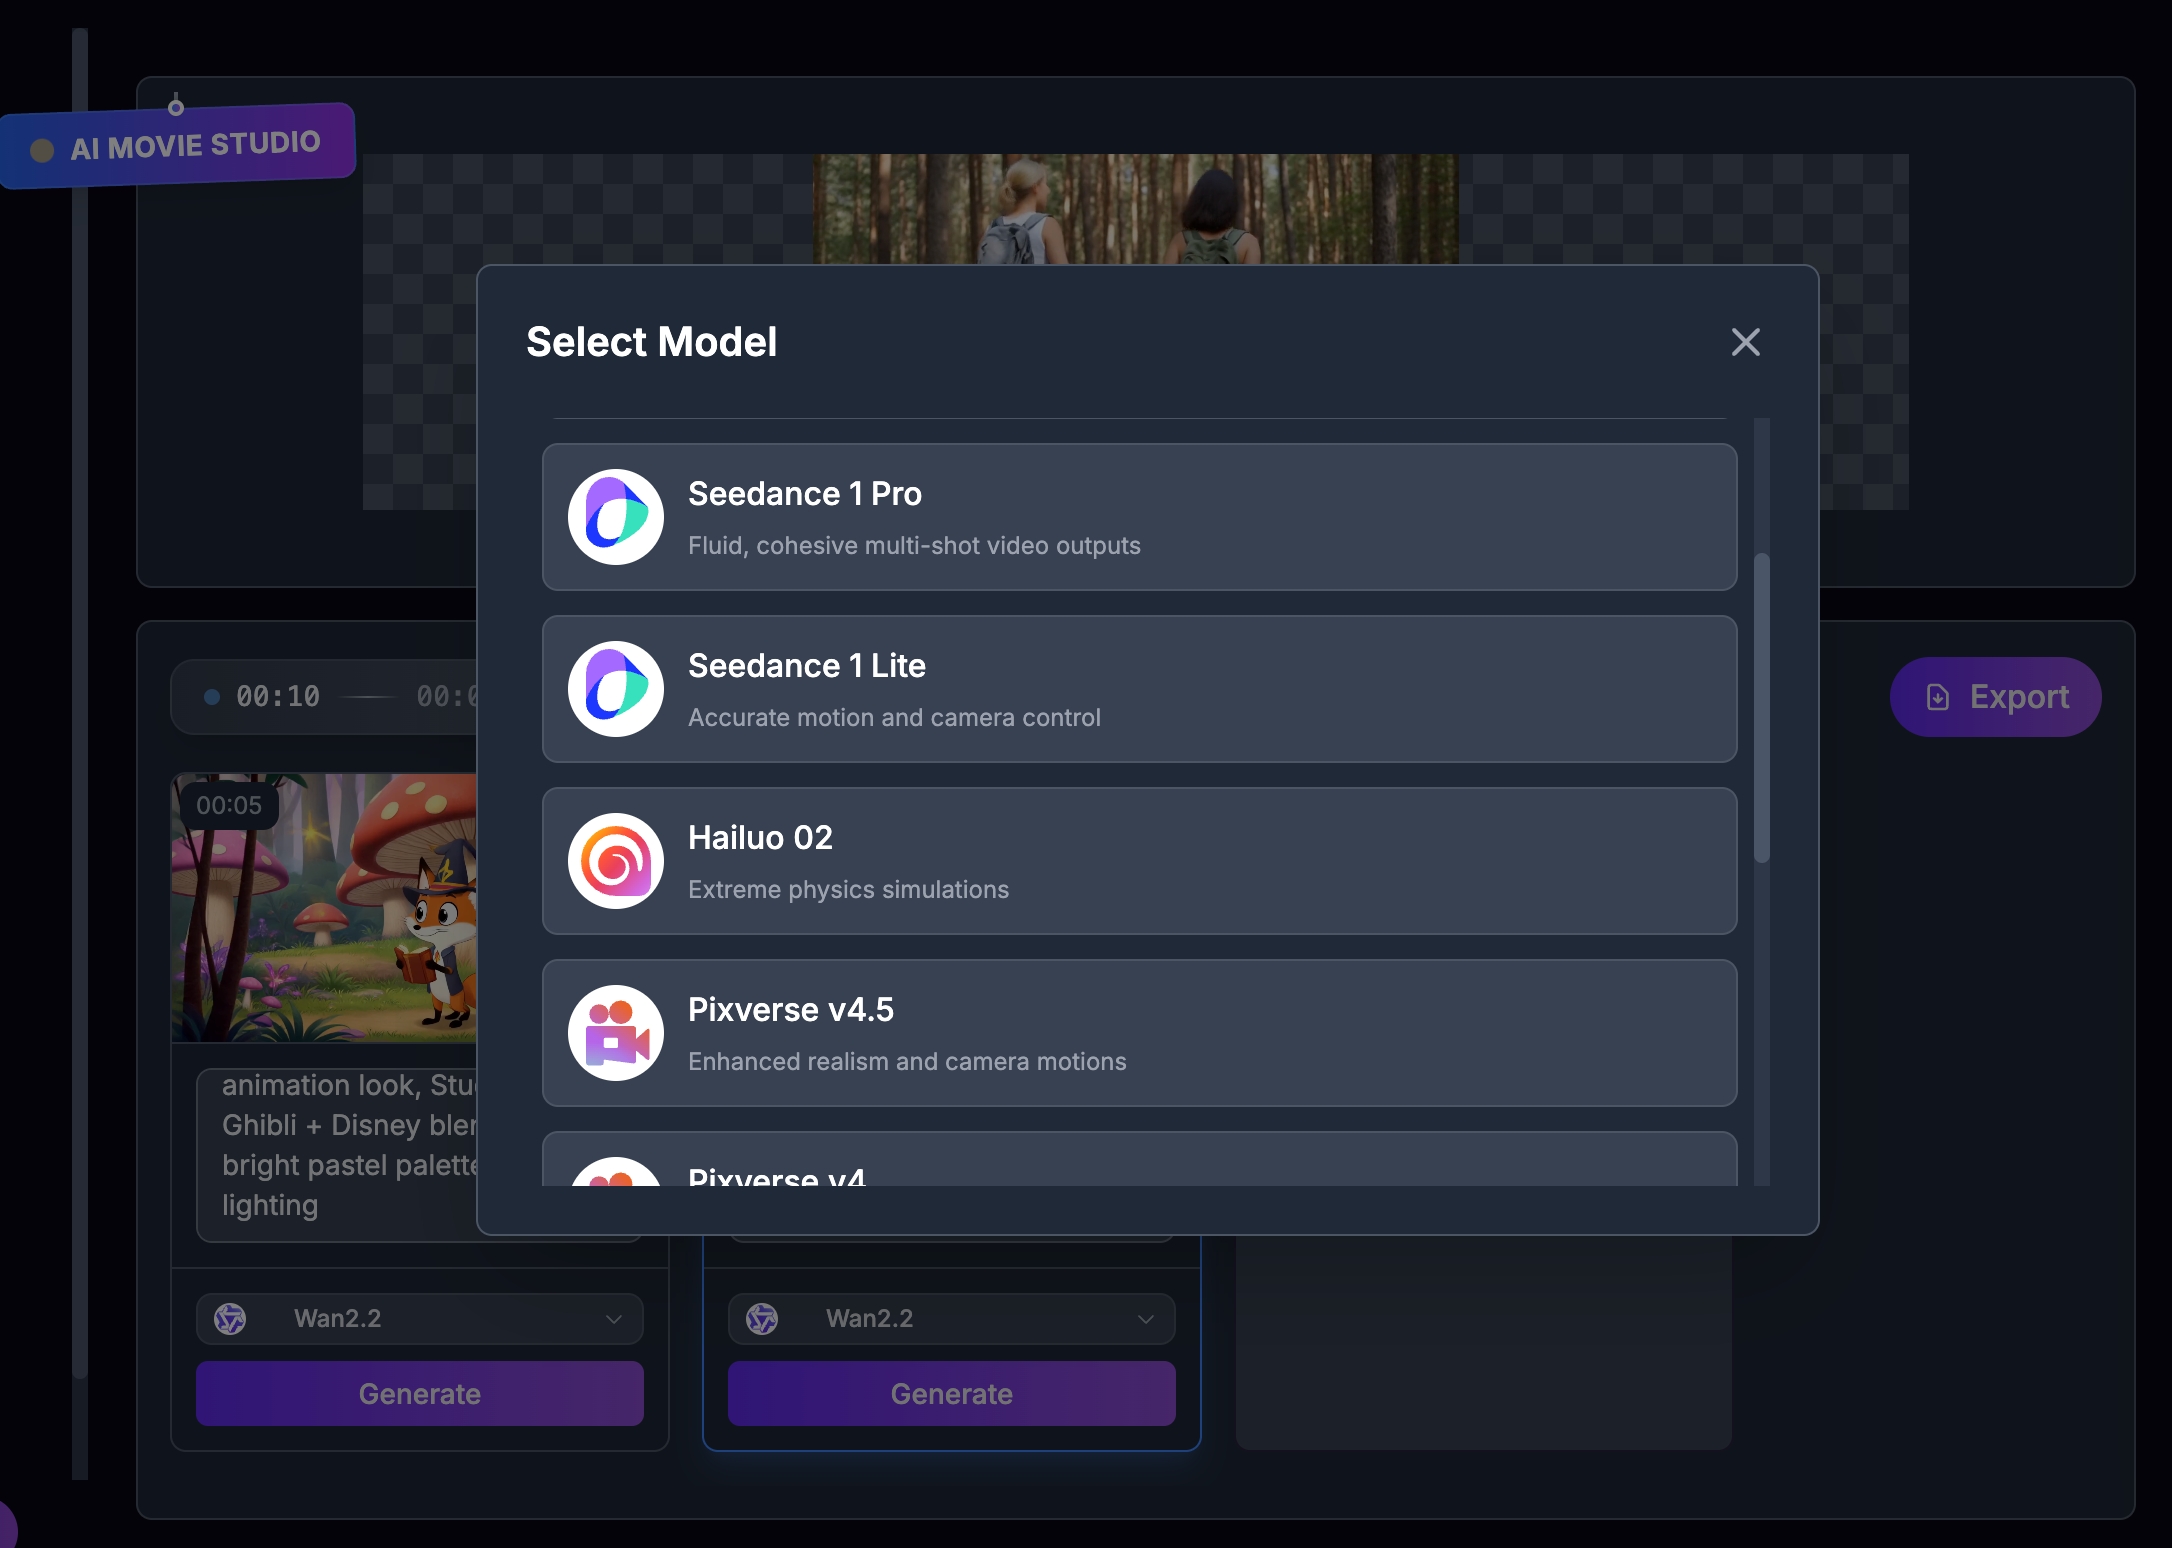2172x1548 pixels.
Task: Click the Export download icon
Action: tap(1938, 697)
